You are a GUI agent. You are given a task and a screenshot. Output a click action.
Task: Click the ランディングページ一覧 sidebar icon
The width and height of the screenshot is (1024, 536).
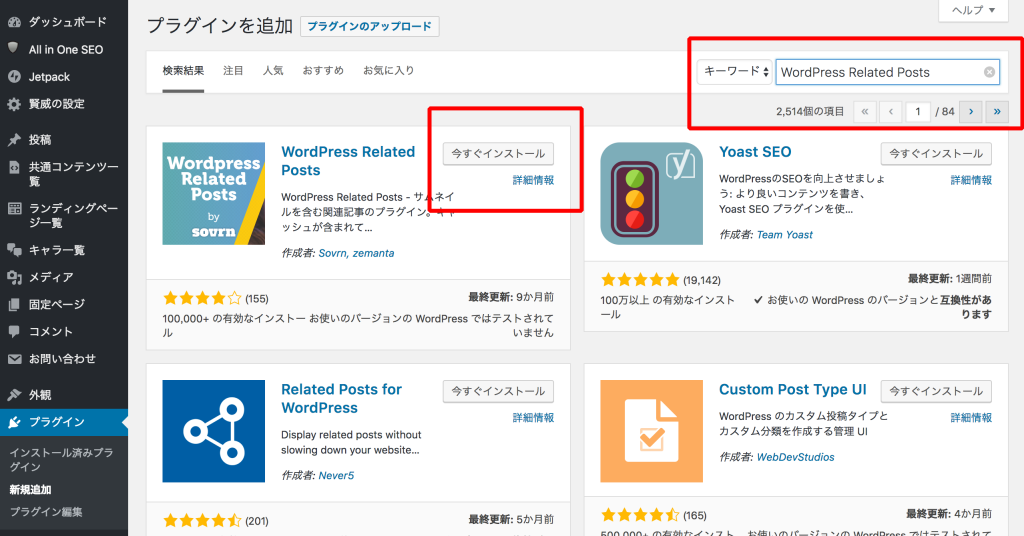pos(14,209)
